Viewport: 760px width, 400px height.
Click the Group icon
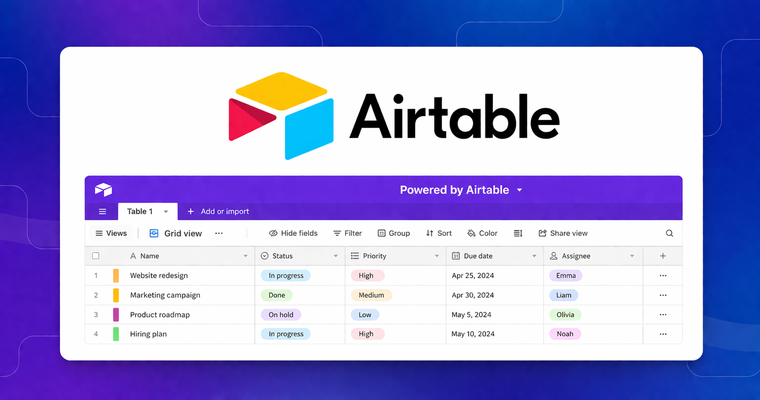pyautogui.click(x=381, y=233)
